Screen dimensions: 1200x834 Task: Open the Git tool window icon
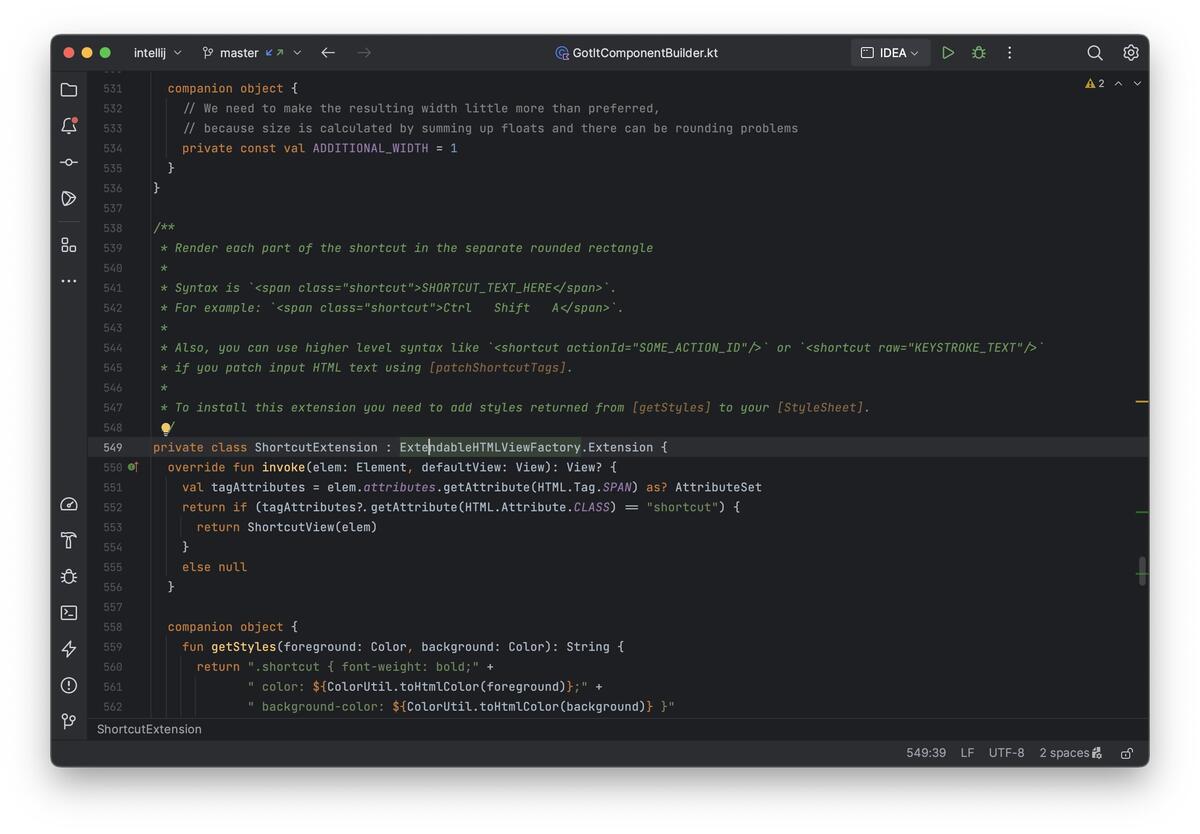pyautogui.click(x=69, y=721)
